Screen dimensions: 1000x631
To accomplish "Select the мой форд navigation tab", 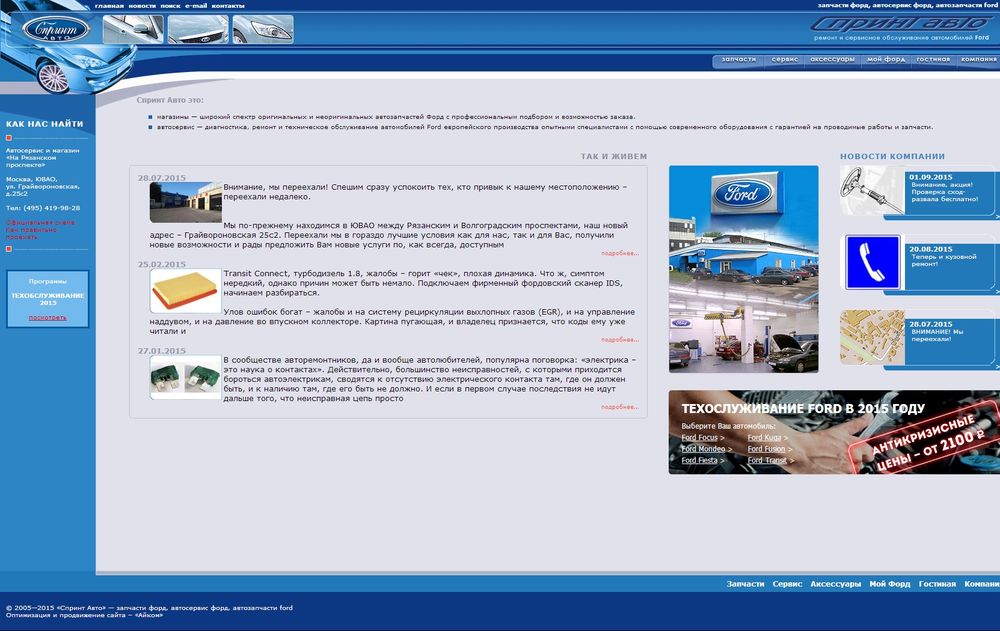I will point(886,59).
